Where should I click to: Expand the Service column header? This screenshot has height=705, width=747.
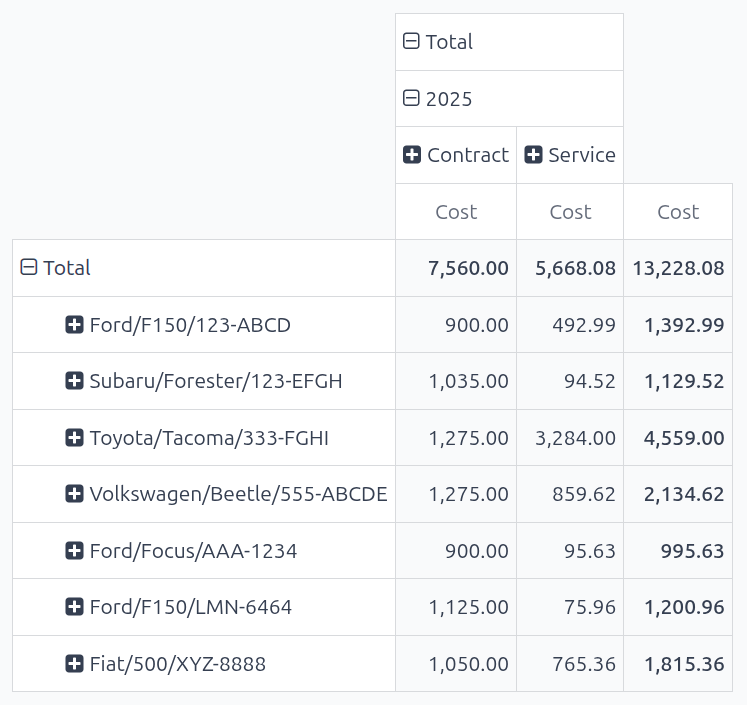click(533, 155)
